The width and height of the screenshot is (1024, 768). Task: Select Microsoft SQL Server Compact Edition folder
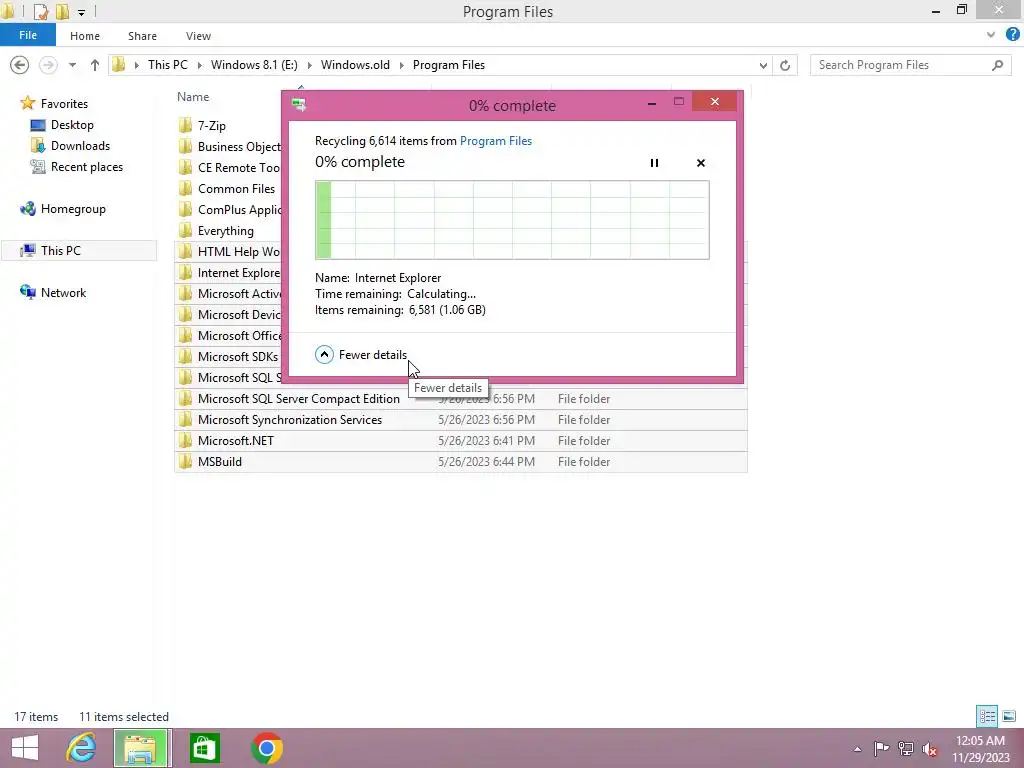coord(298,398)
